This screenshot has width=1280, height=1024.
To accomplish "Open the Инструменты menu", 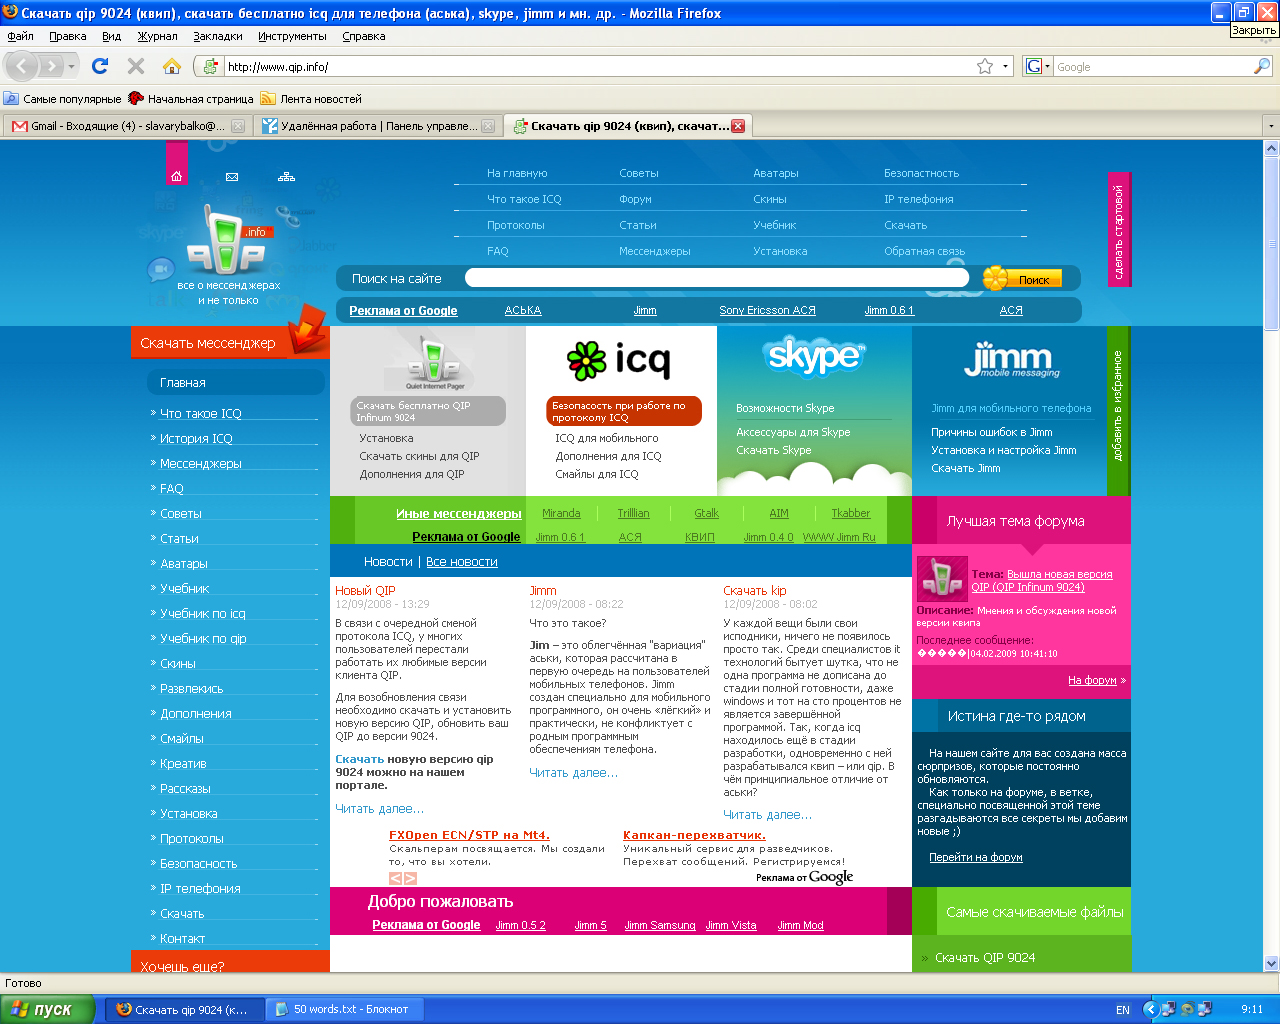I will tap(292, 36).
